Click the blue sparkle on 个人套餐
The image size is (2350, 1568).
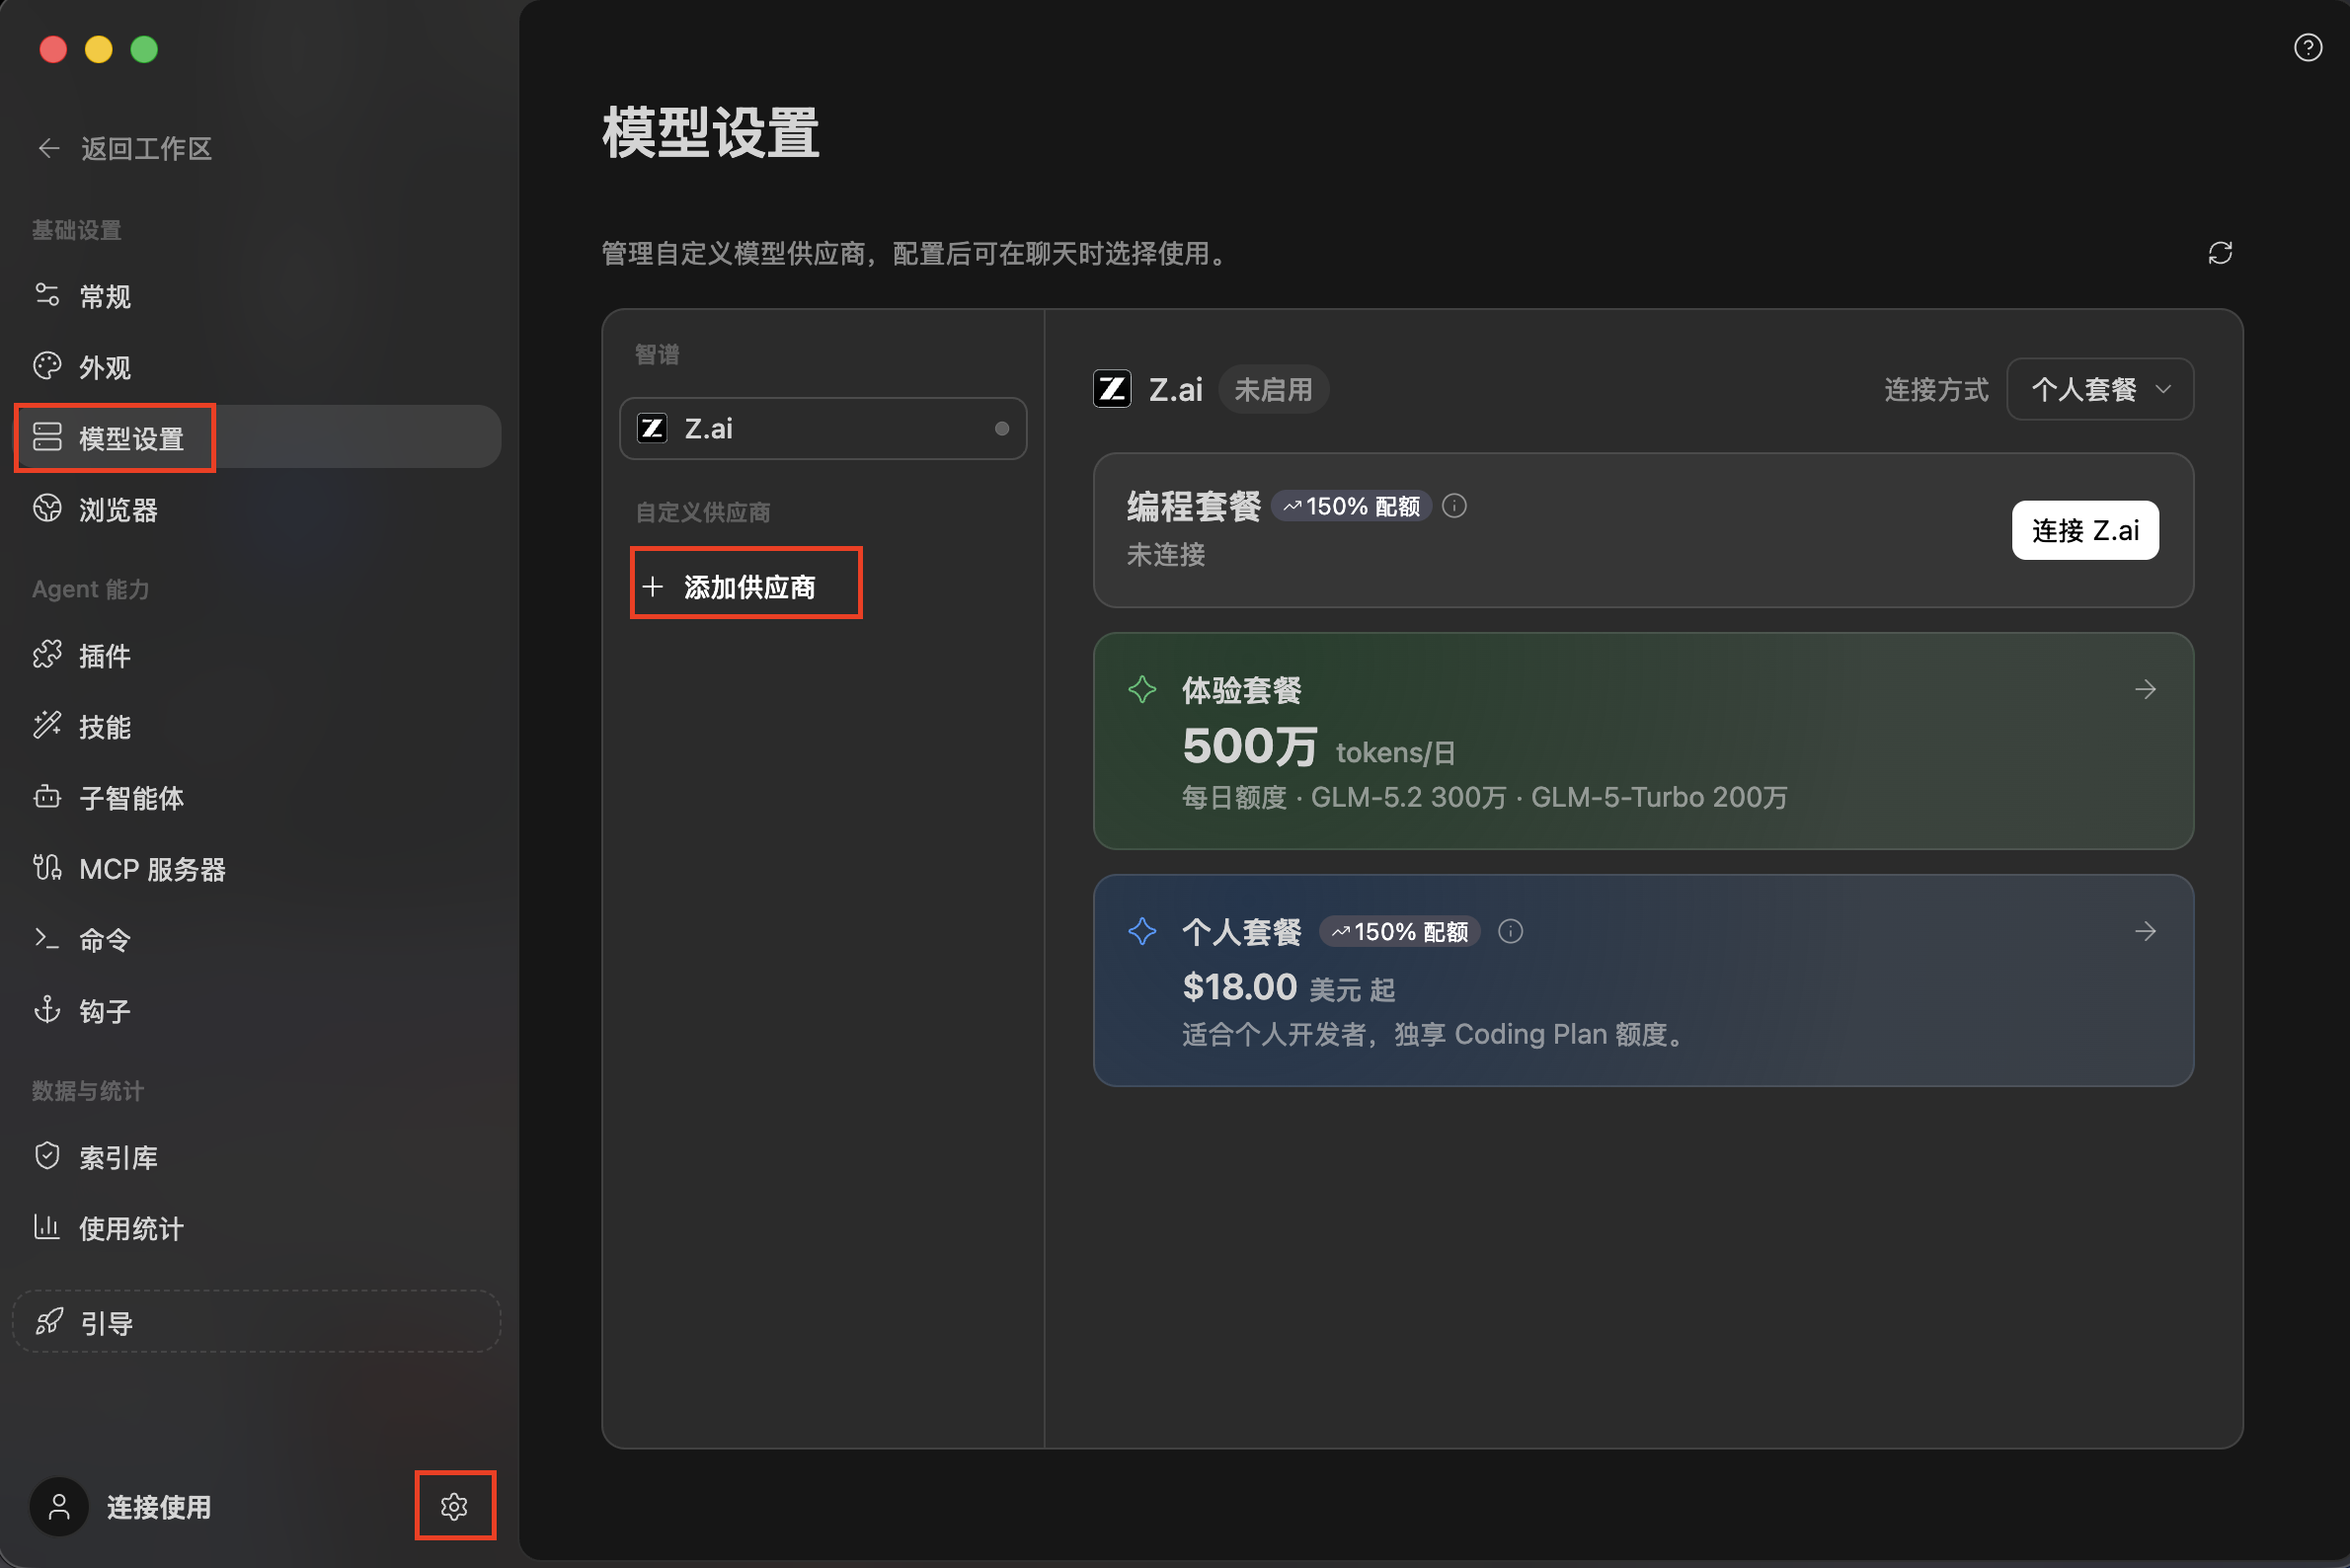coord(1142,931)
